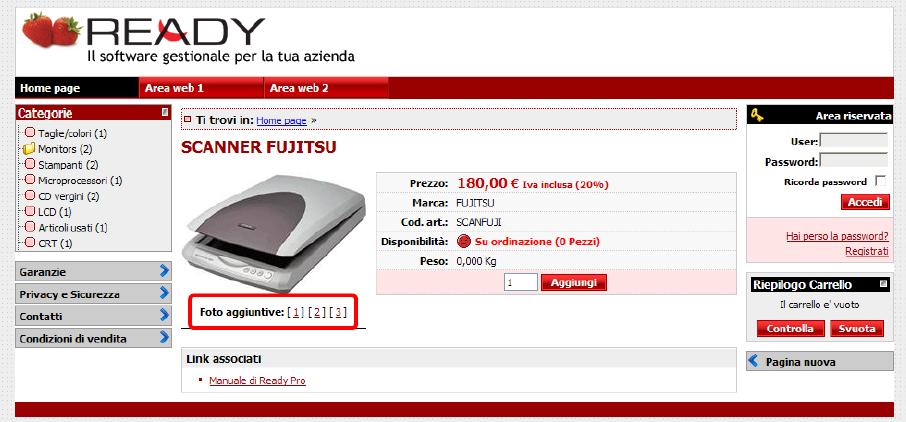Click the READY strawberry logo
Screen dimensions: 906x422
tap(188, 39)
